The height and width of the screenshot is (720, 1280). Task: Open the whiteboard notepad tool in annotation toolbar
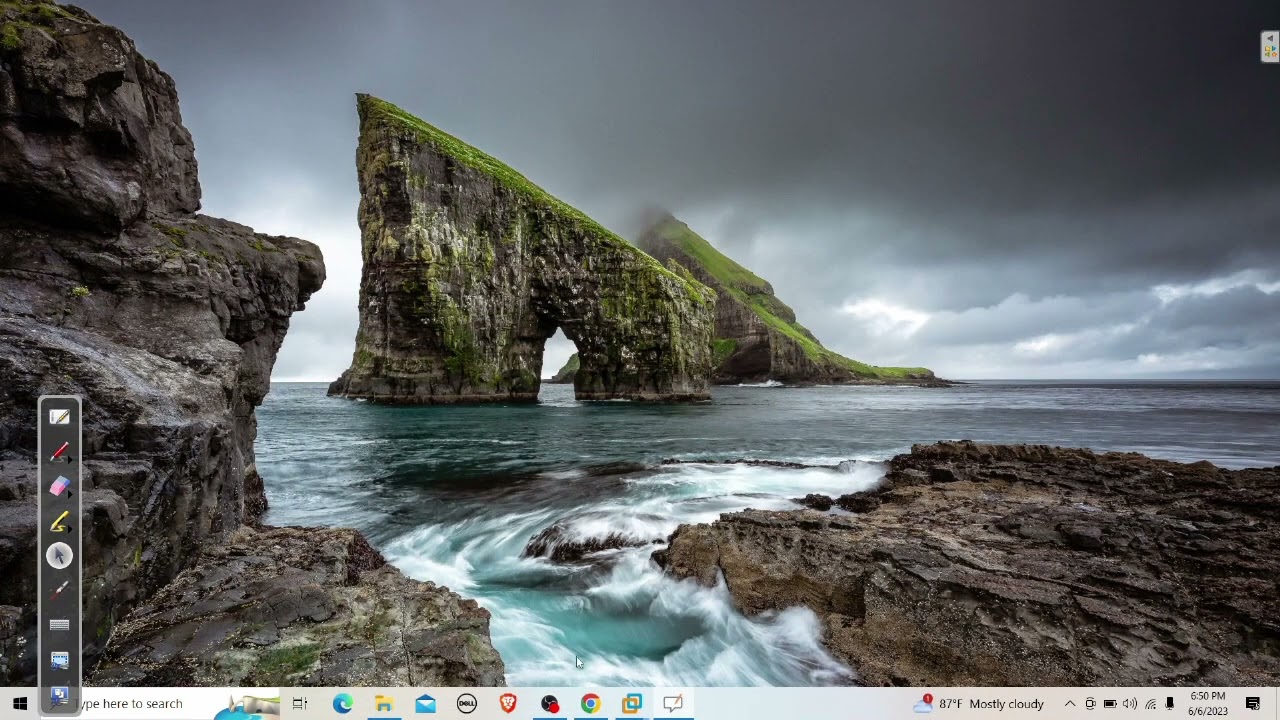59,417
